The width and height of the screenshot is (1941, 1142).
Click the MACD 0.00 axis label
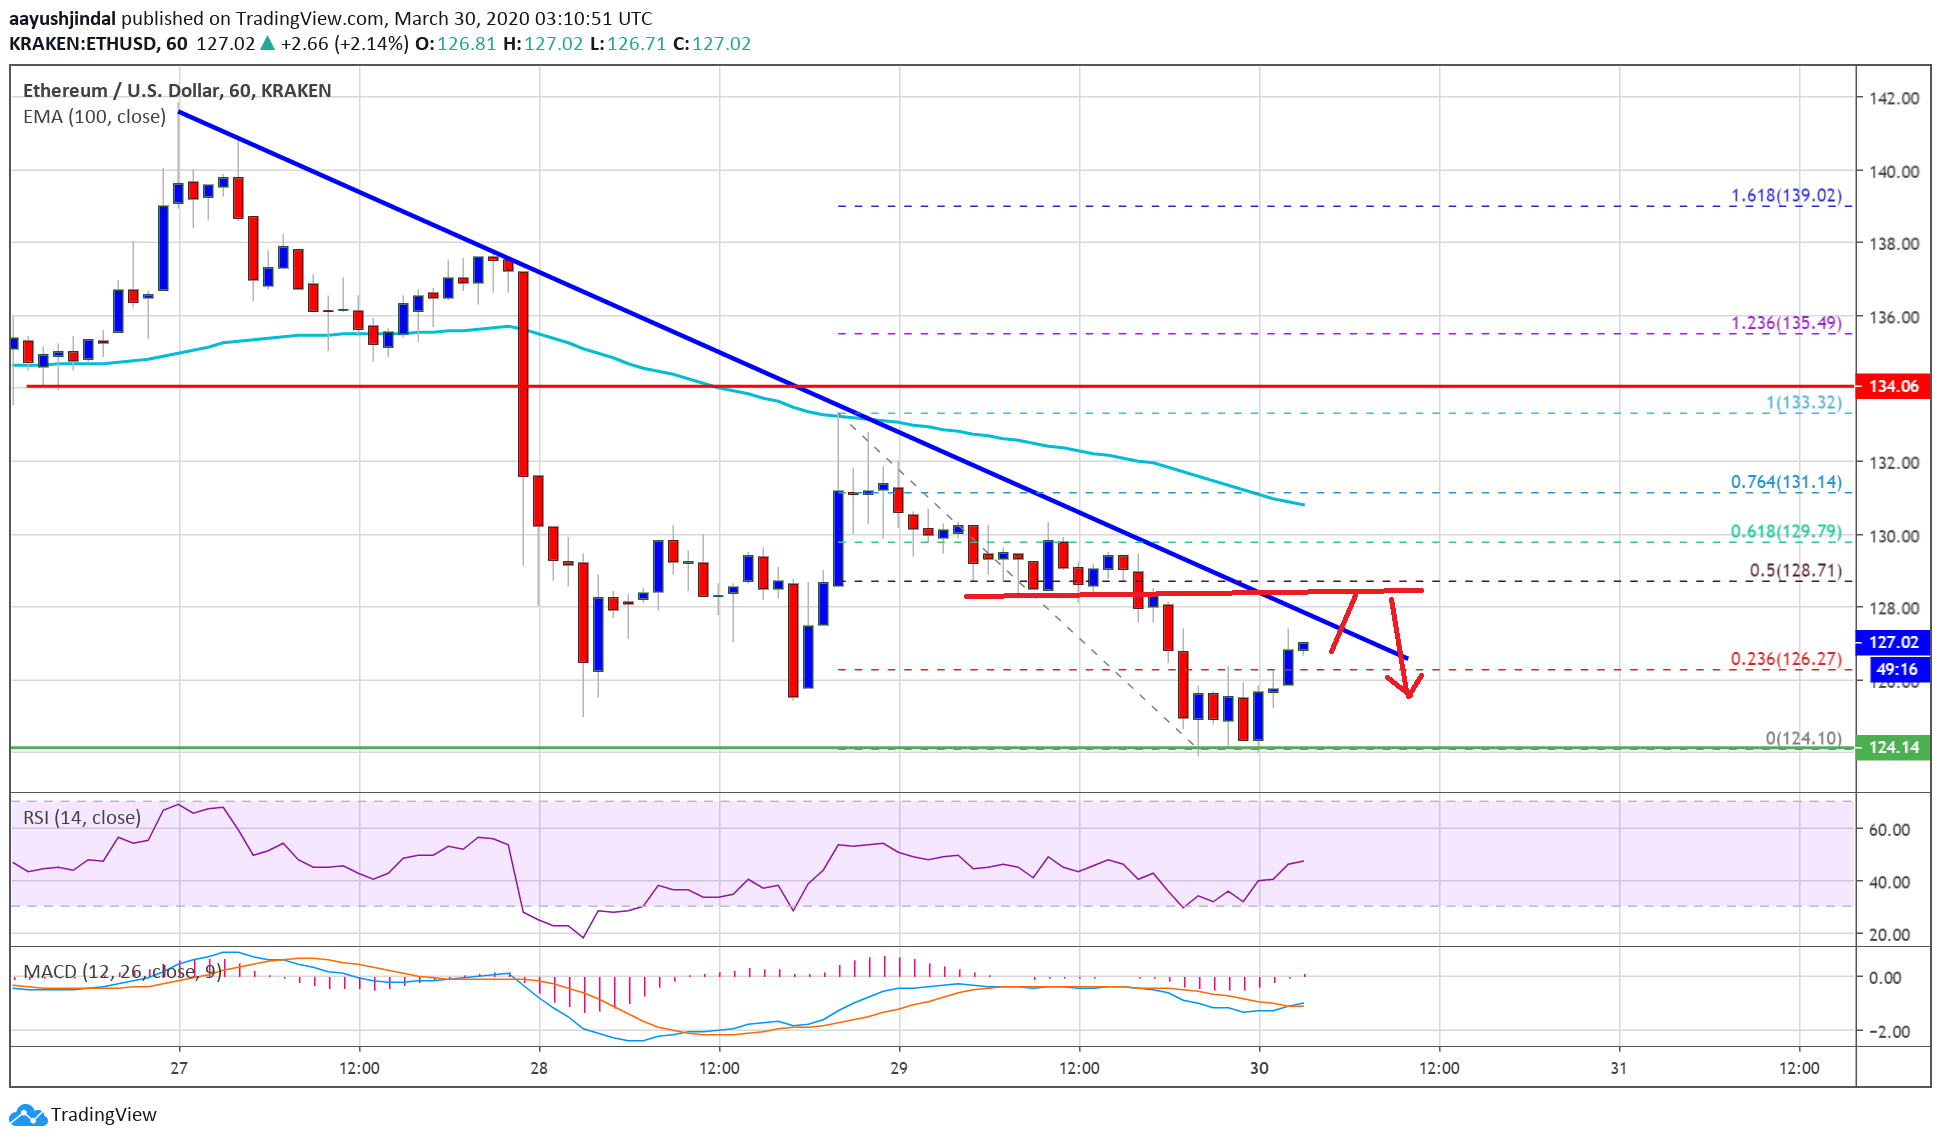click(x=1885, y=977)
